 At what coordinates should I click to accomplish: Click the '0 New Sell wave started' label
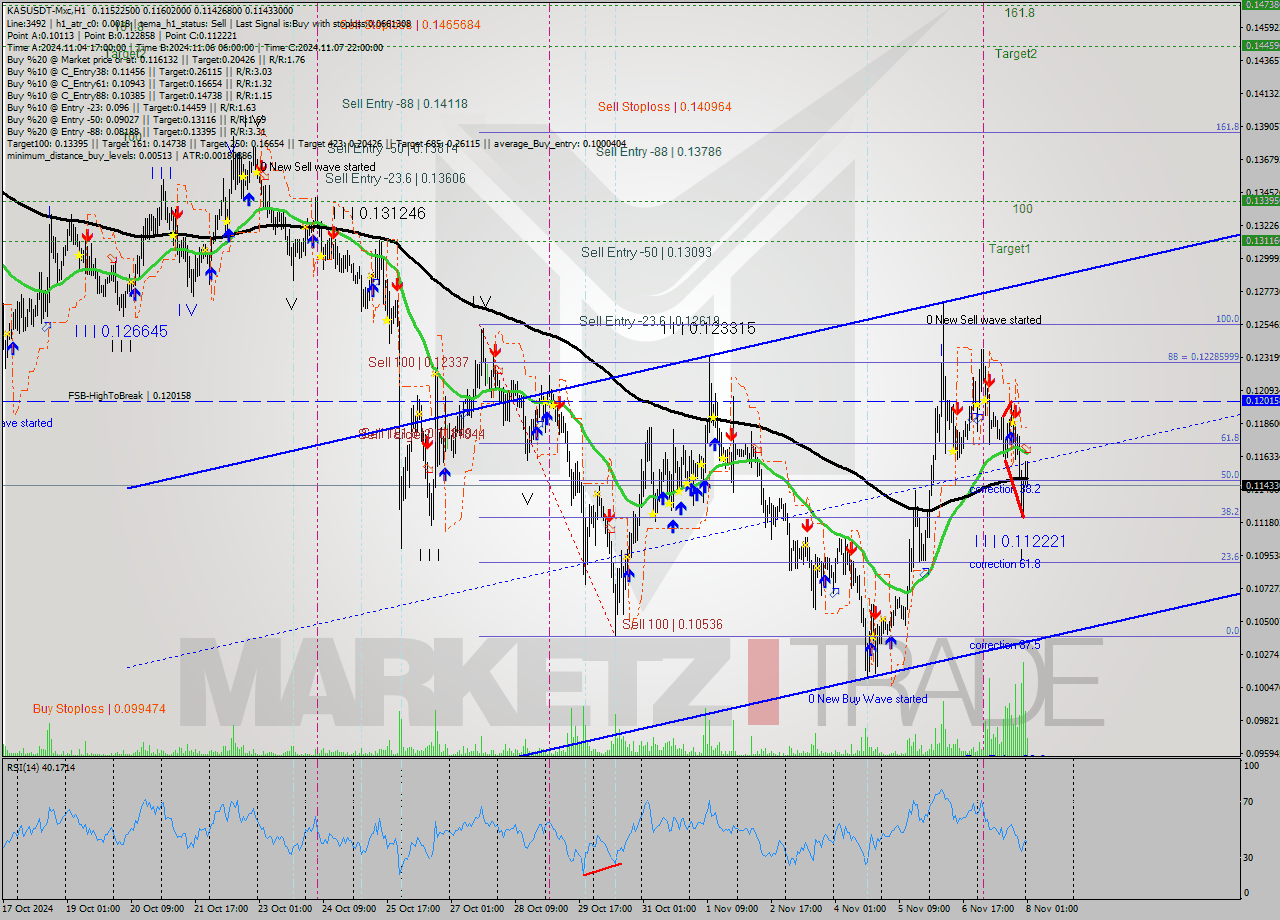coord(983,320)
